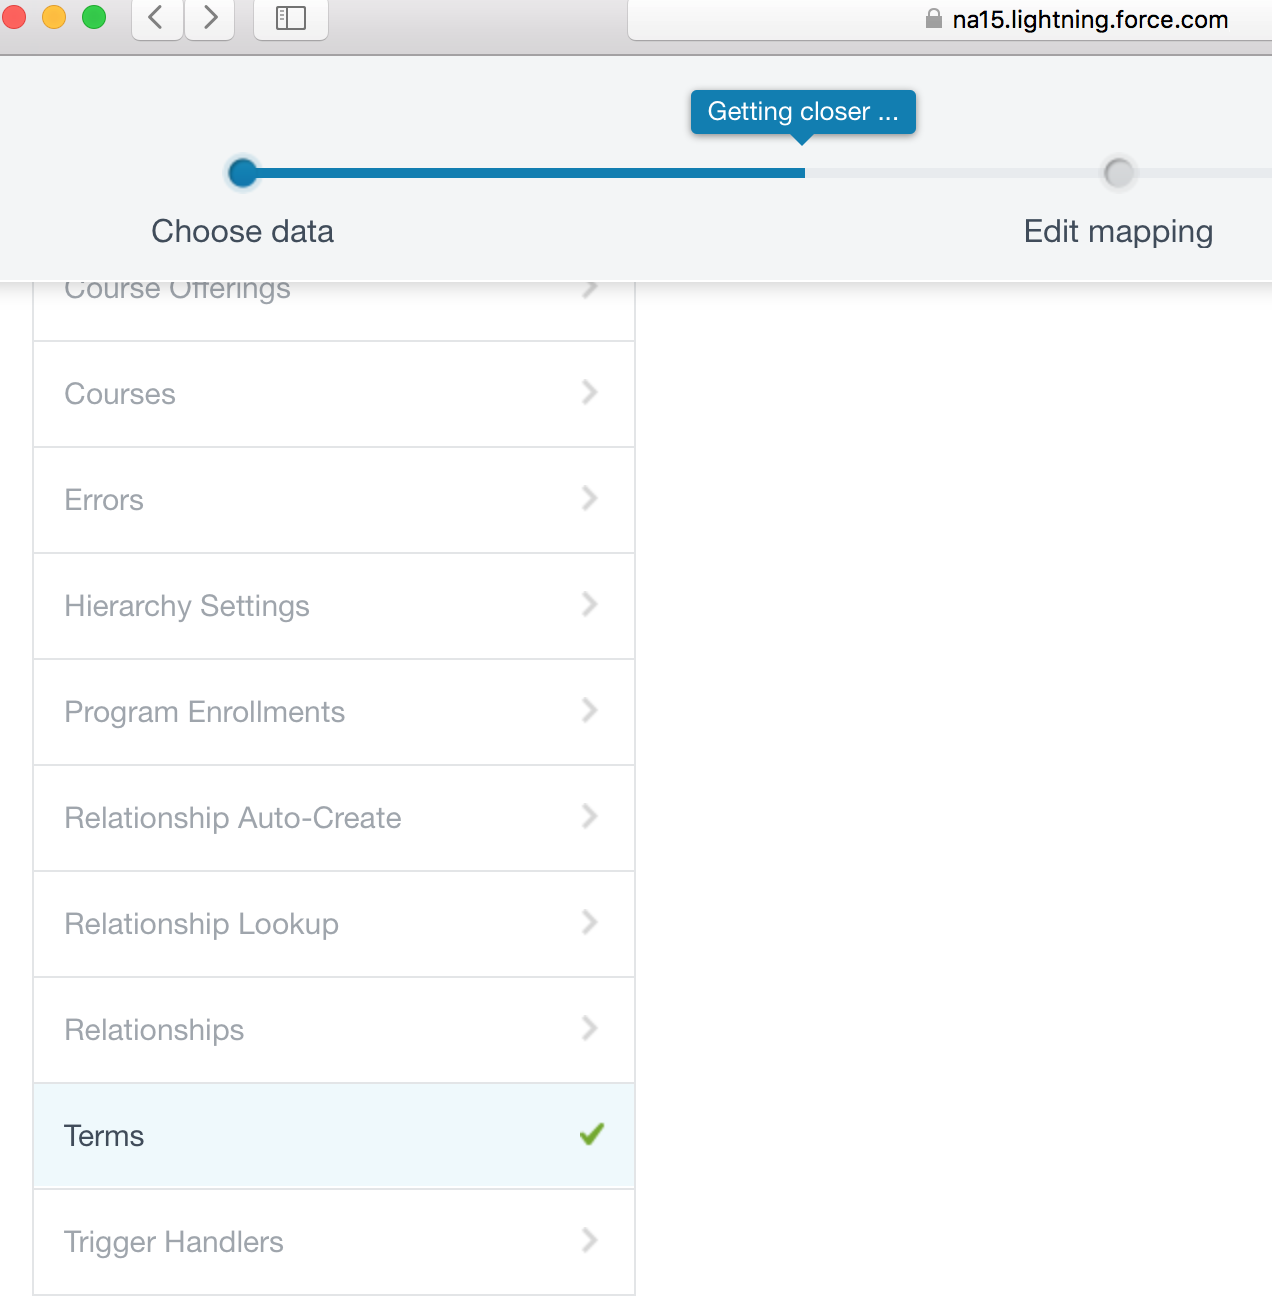1272x1302 pixels.
Task: Expand the Errors row chevron
Action: (x=590, y=498)
